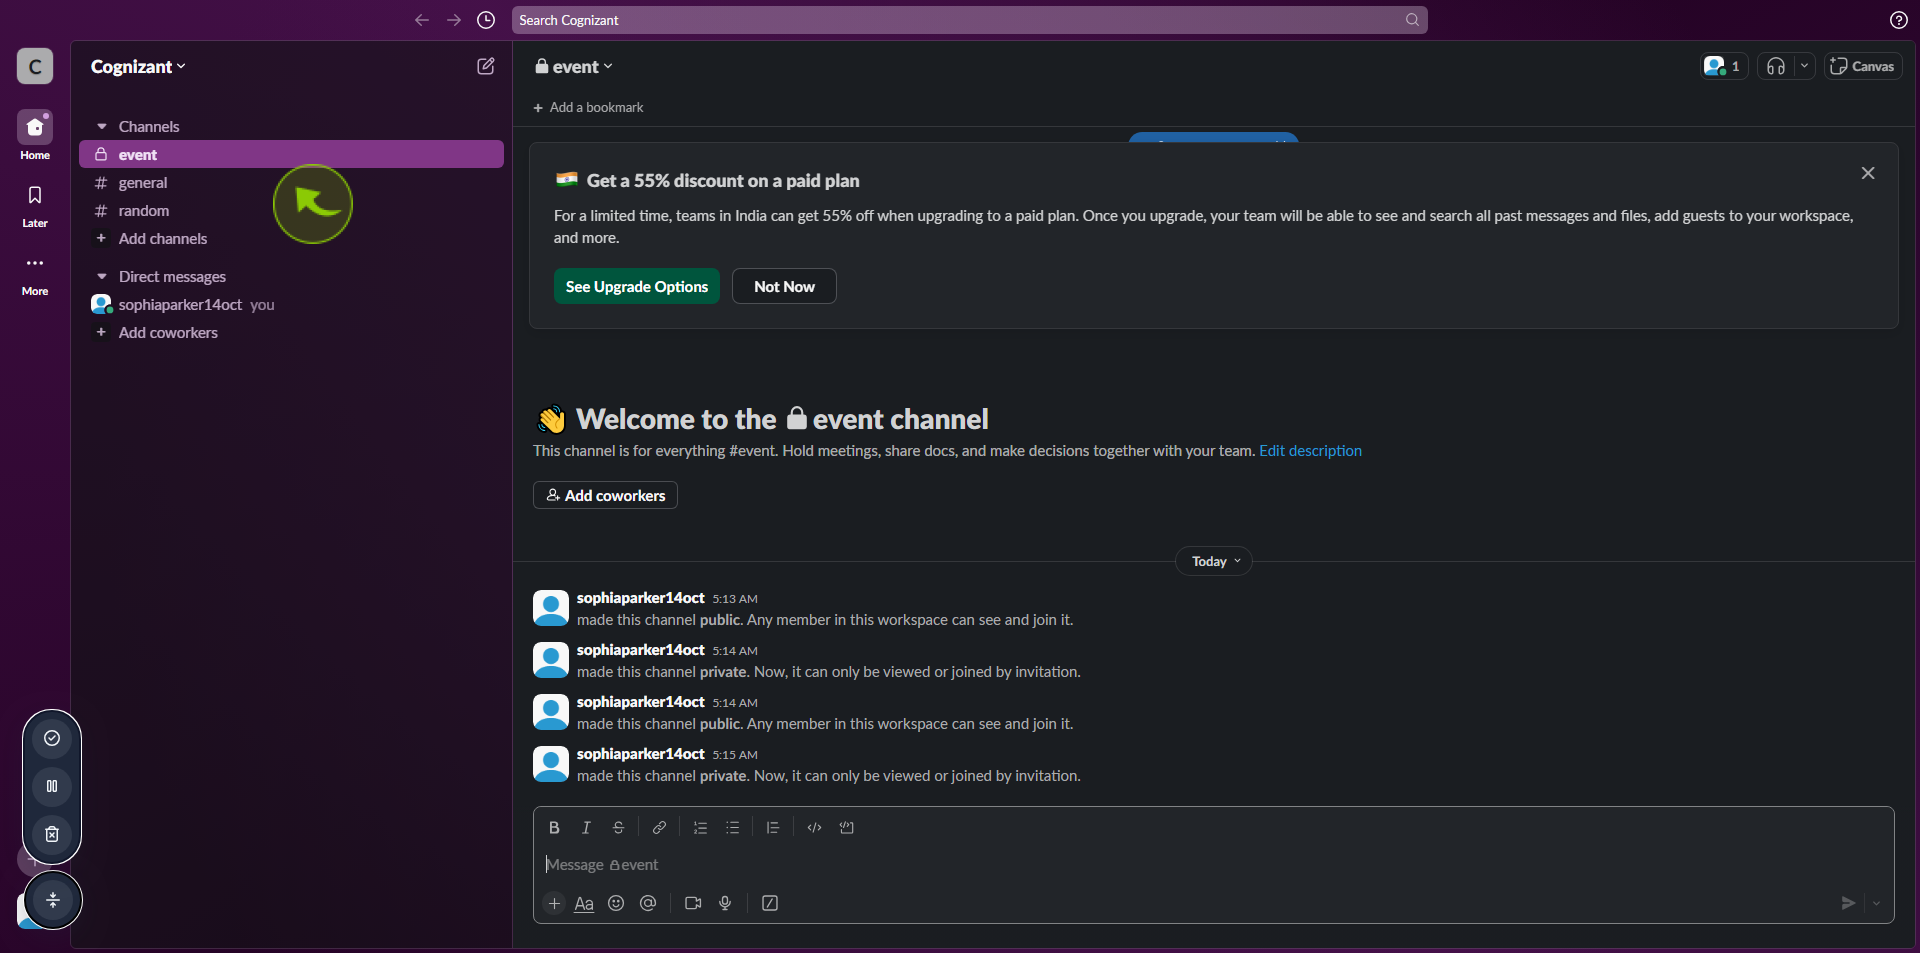This screenshot has width=1920, height=953.
Task: Add a bookmark to the channel
Action: tap(588, 108)
